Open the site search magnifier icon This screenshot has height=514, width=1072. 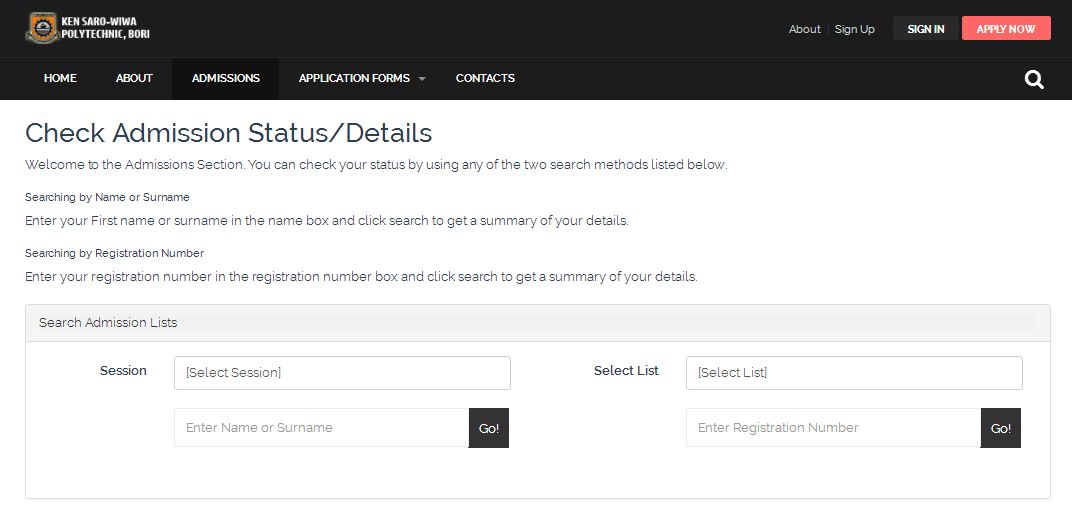coord(1034,79)
